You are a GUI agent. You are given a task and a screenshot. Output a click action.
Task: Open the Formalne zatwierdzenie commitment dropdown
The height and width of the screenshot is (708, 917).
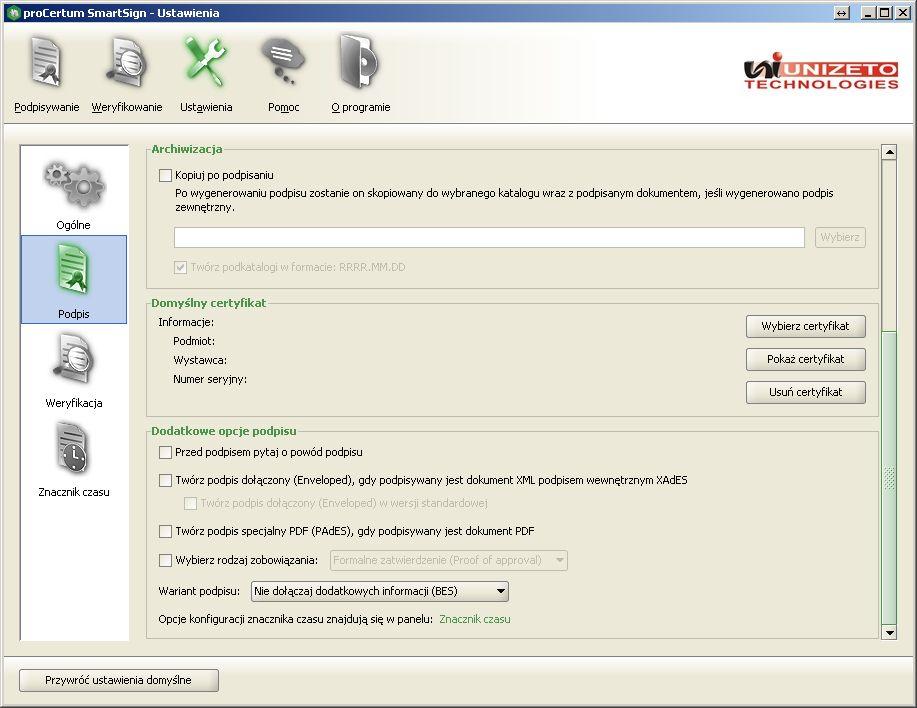[x=449, y=561]
